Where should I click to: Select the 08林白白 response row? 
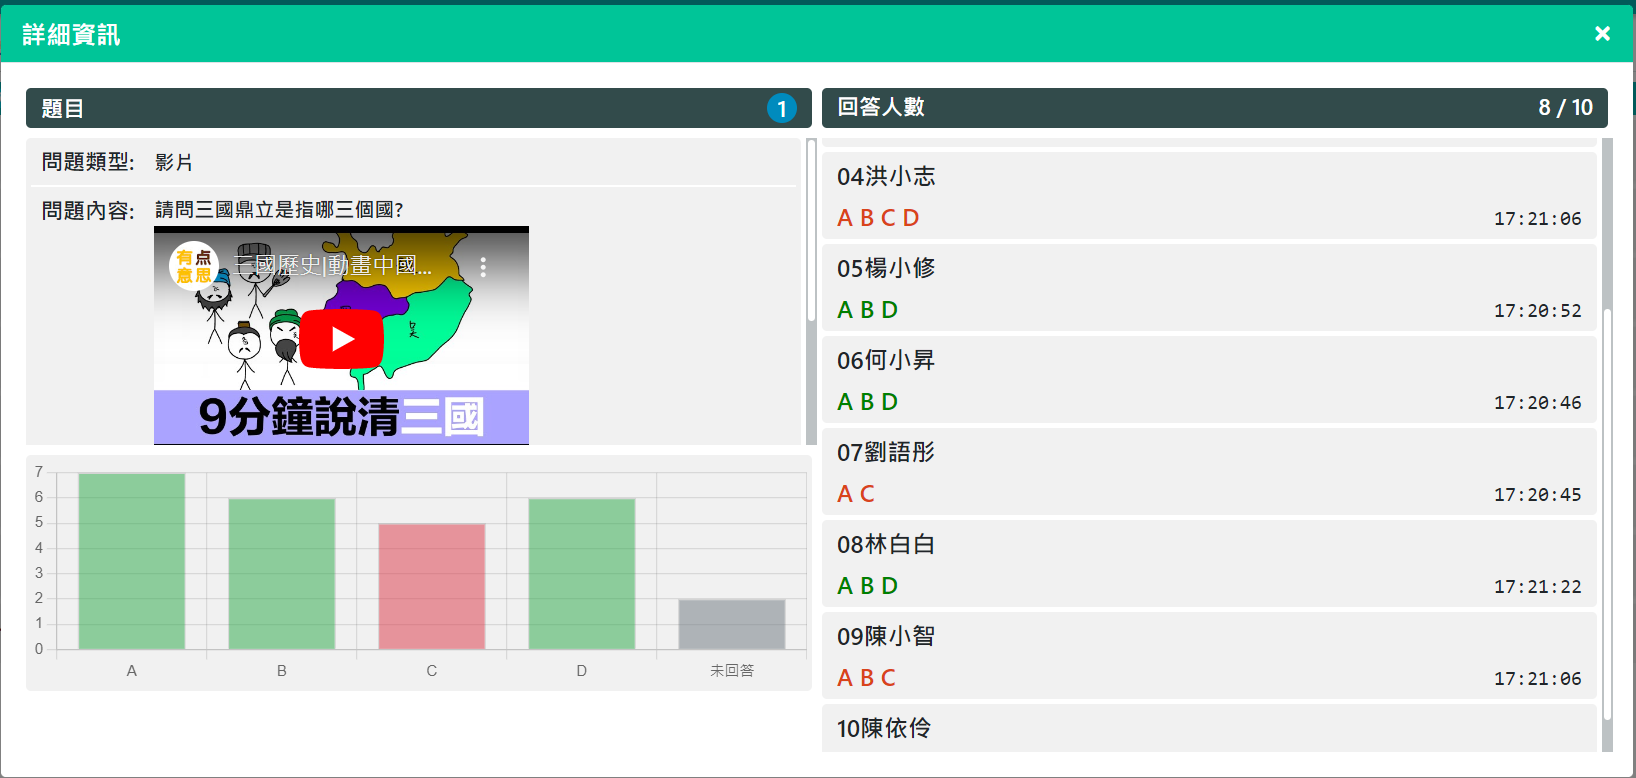click(x=1209, y=563)
